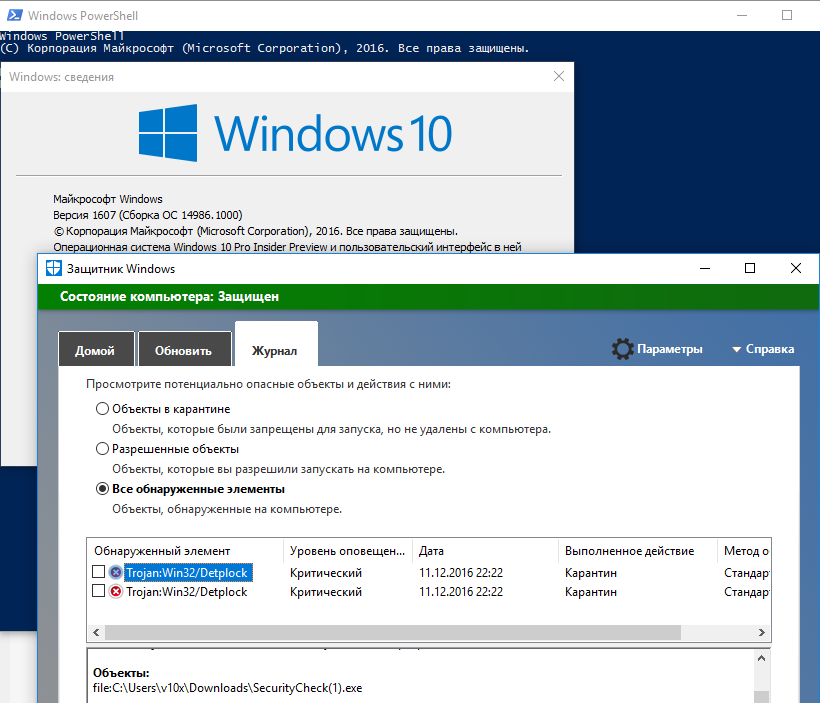This screenshot has height=703, width=820.
Task: Tick the checkbox of the second Trojan:Win32/Detplock row
Action: (98, 591)
